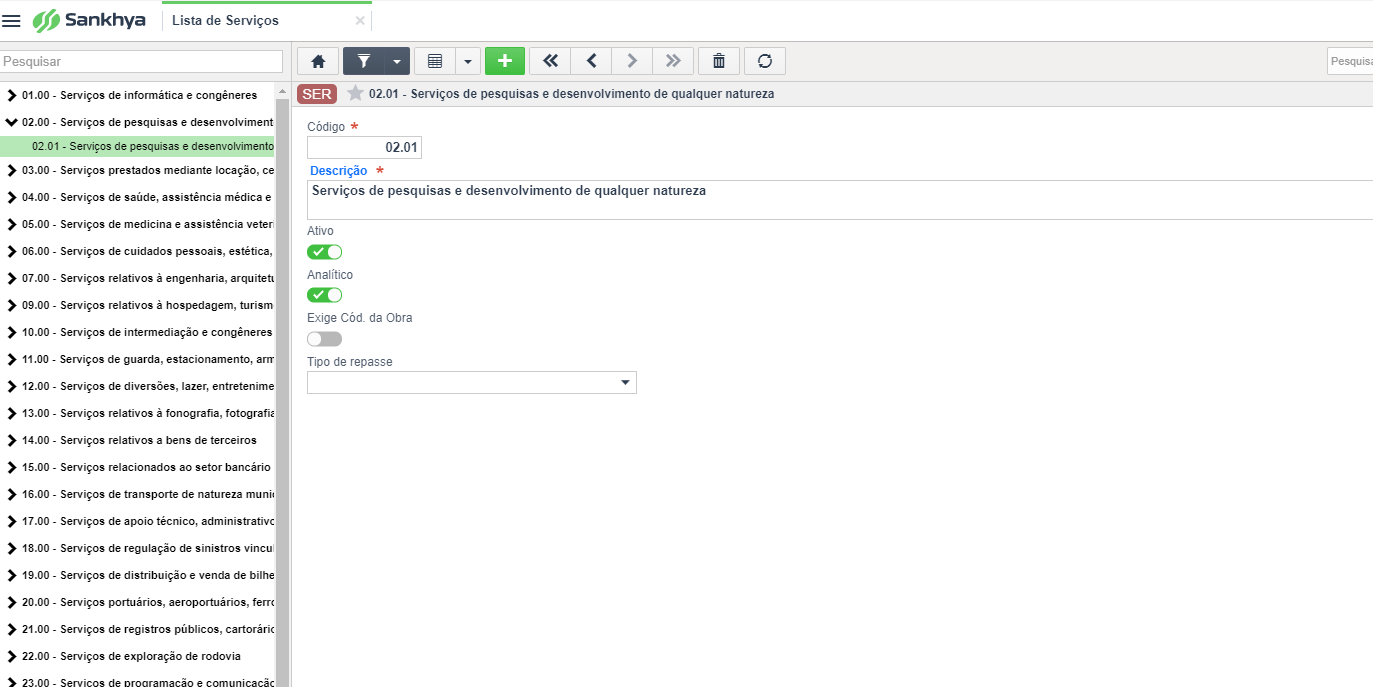
Task: Toggle the Ativo switch
Action: pyautogui.click(x=324, y=252)
